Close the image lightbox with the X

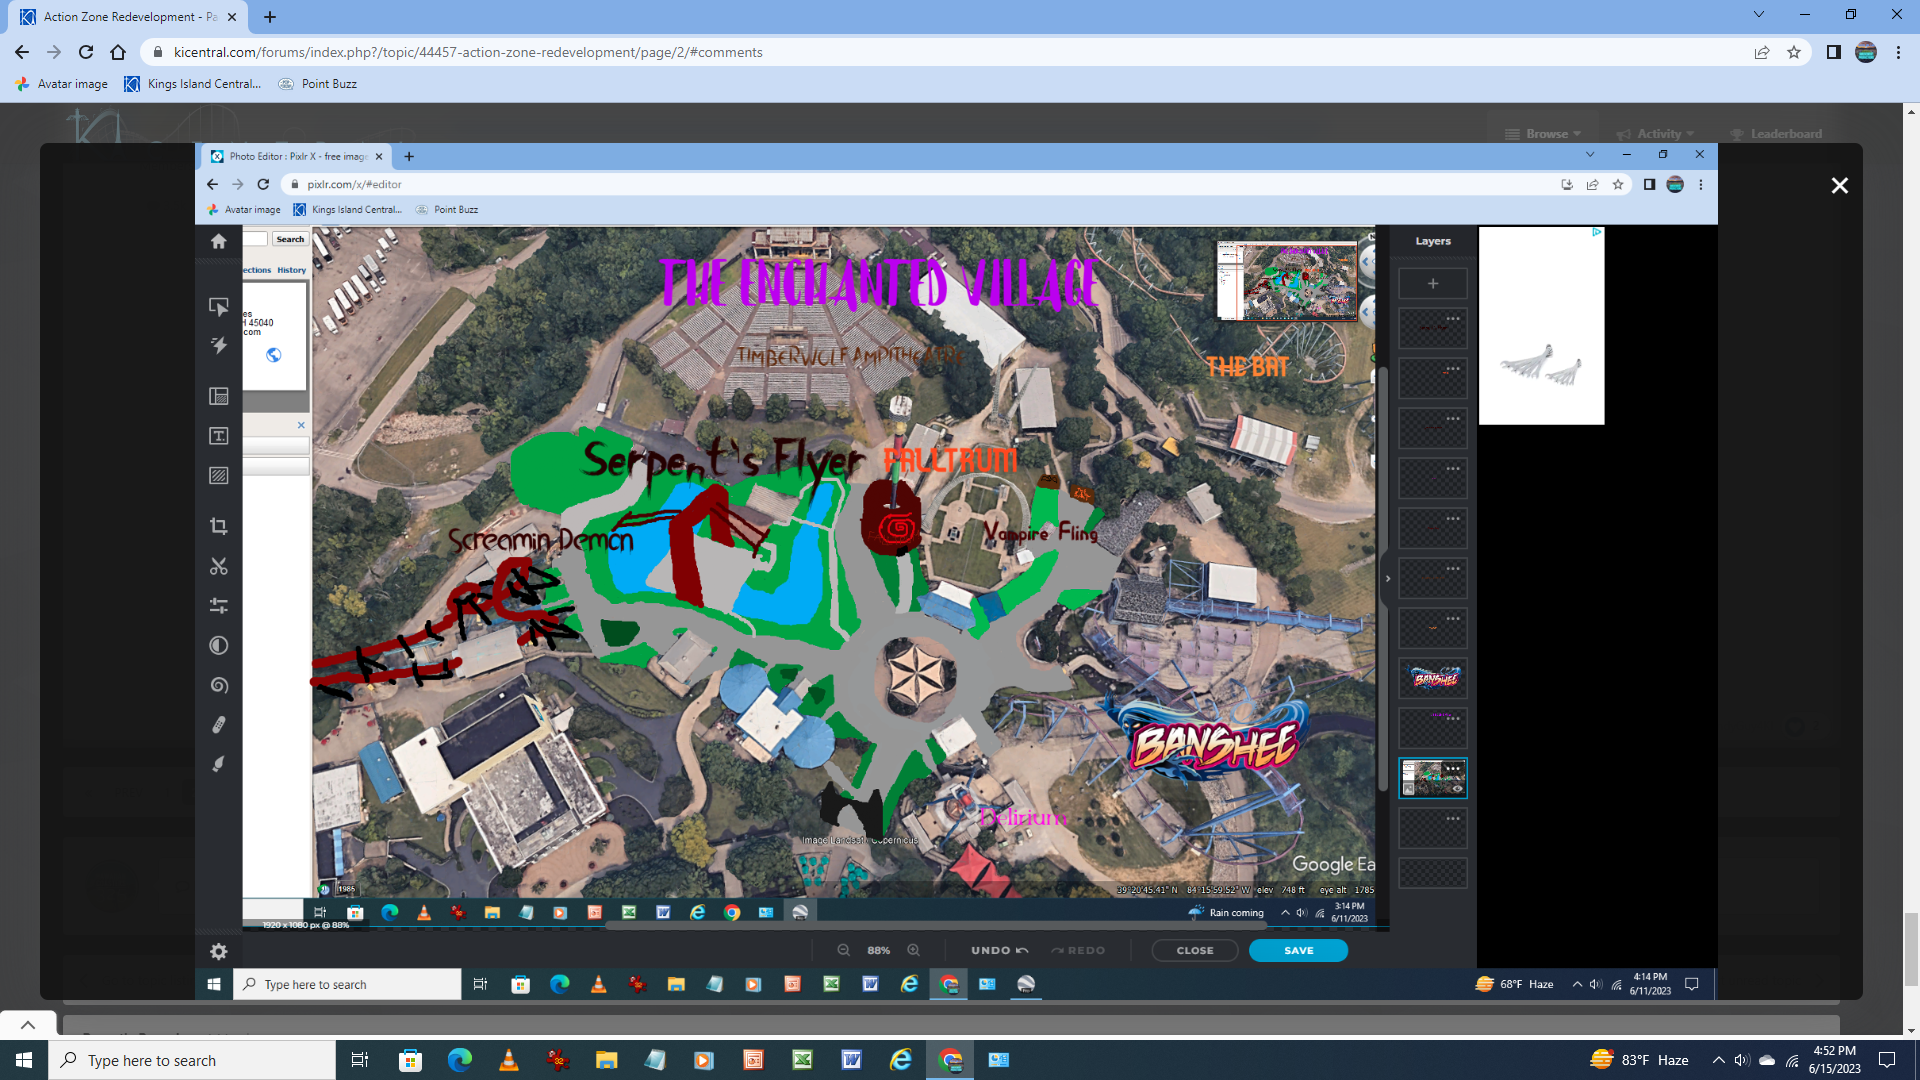1839,186
